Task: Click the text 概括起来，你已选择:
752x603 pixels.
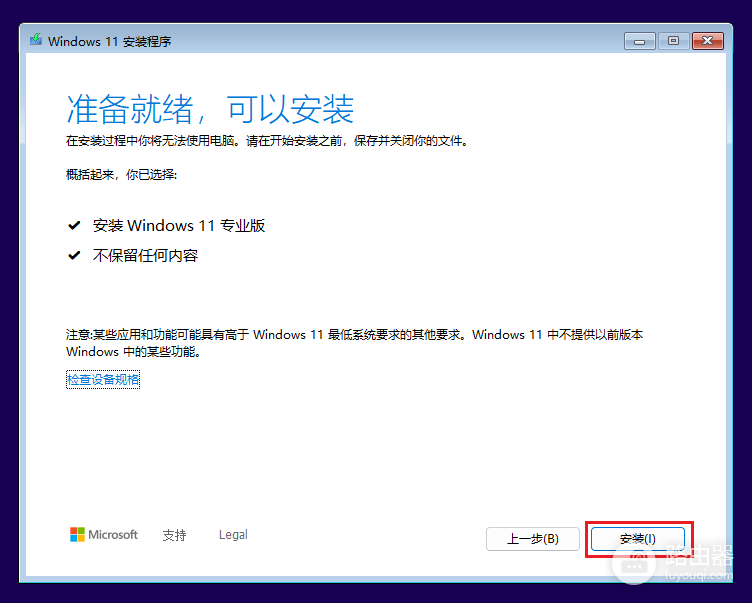Action: 121,175
